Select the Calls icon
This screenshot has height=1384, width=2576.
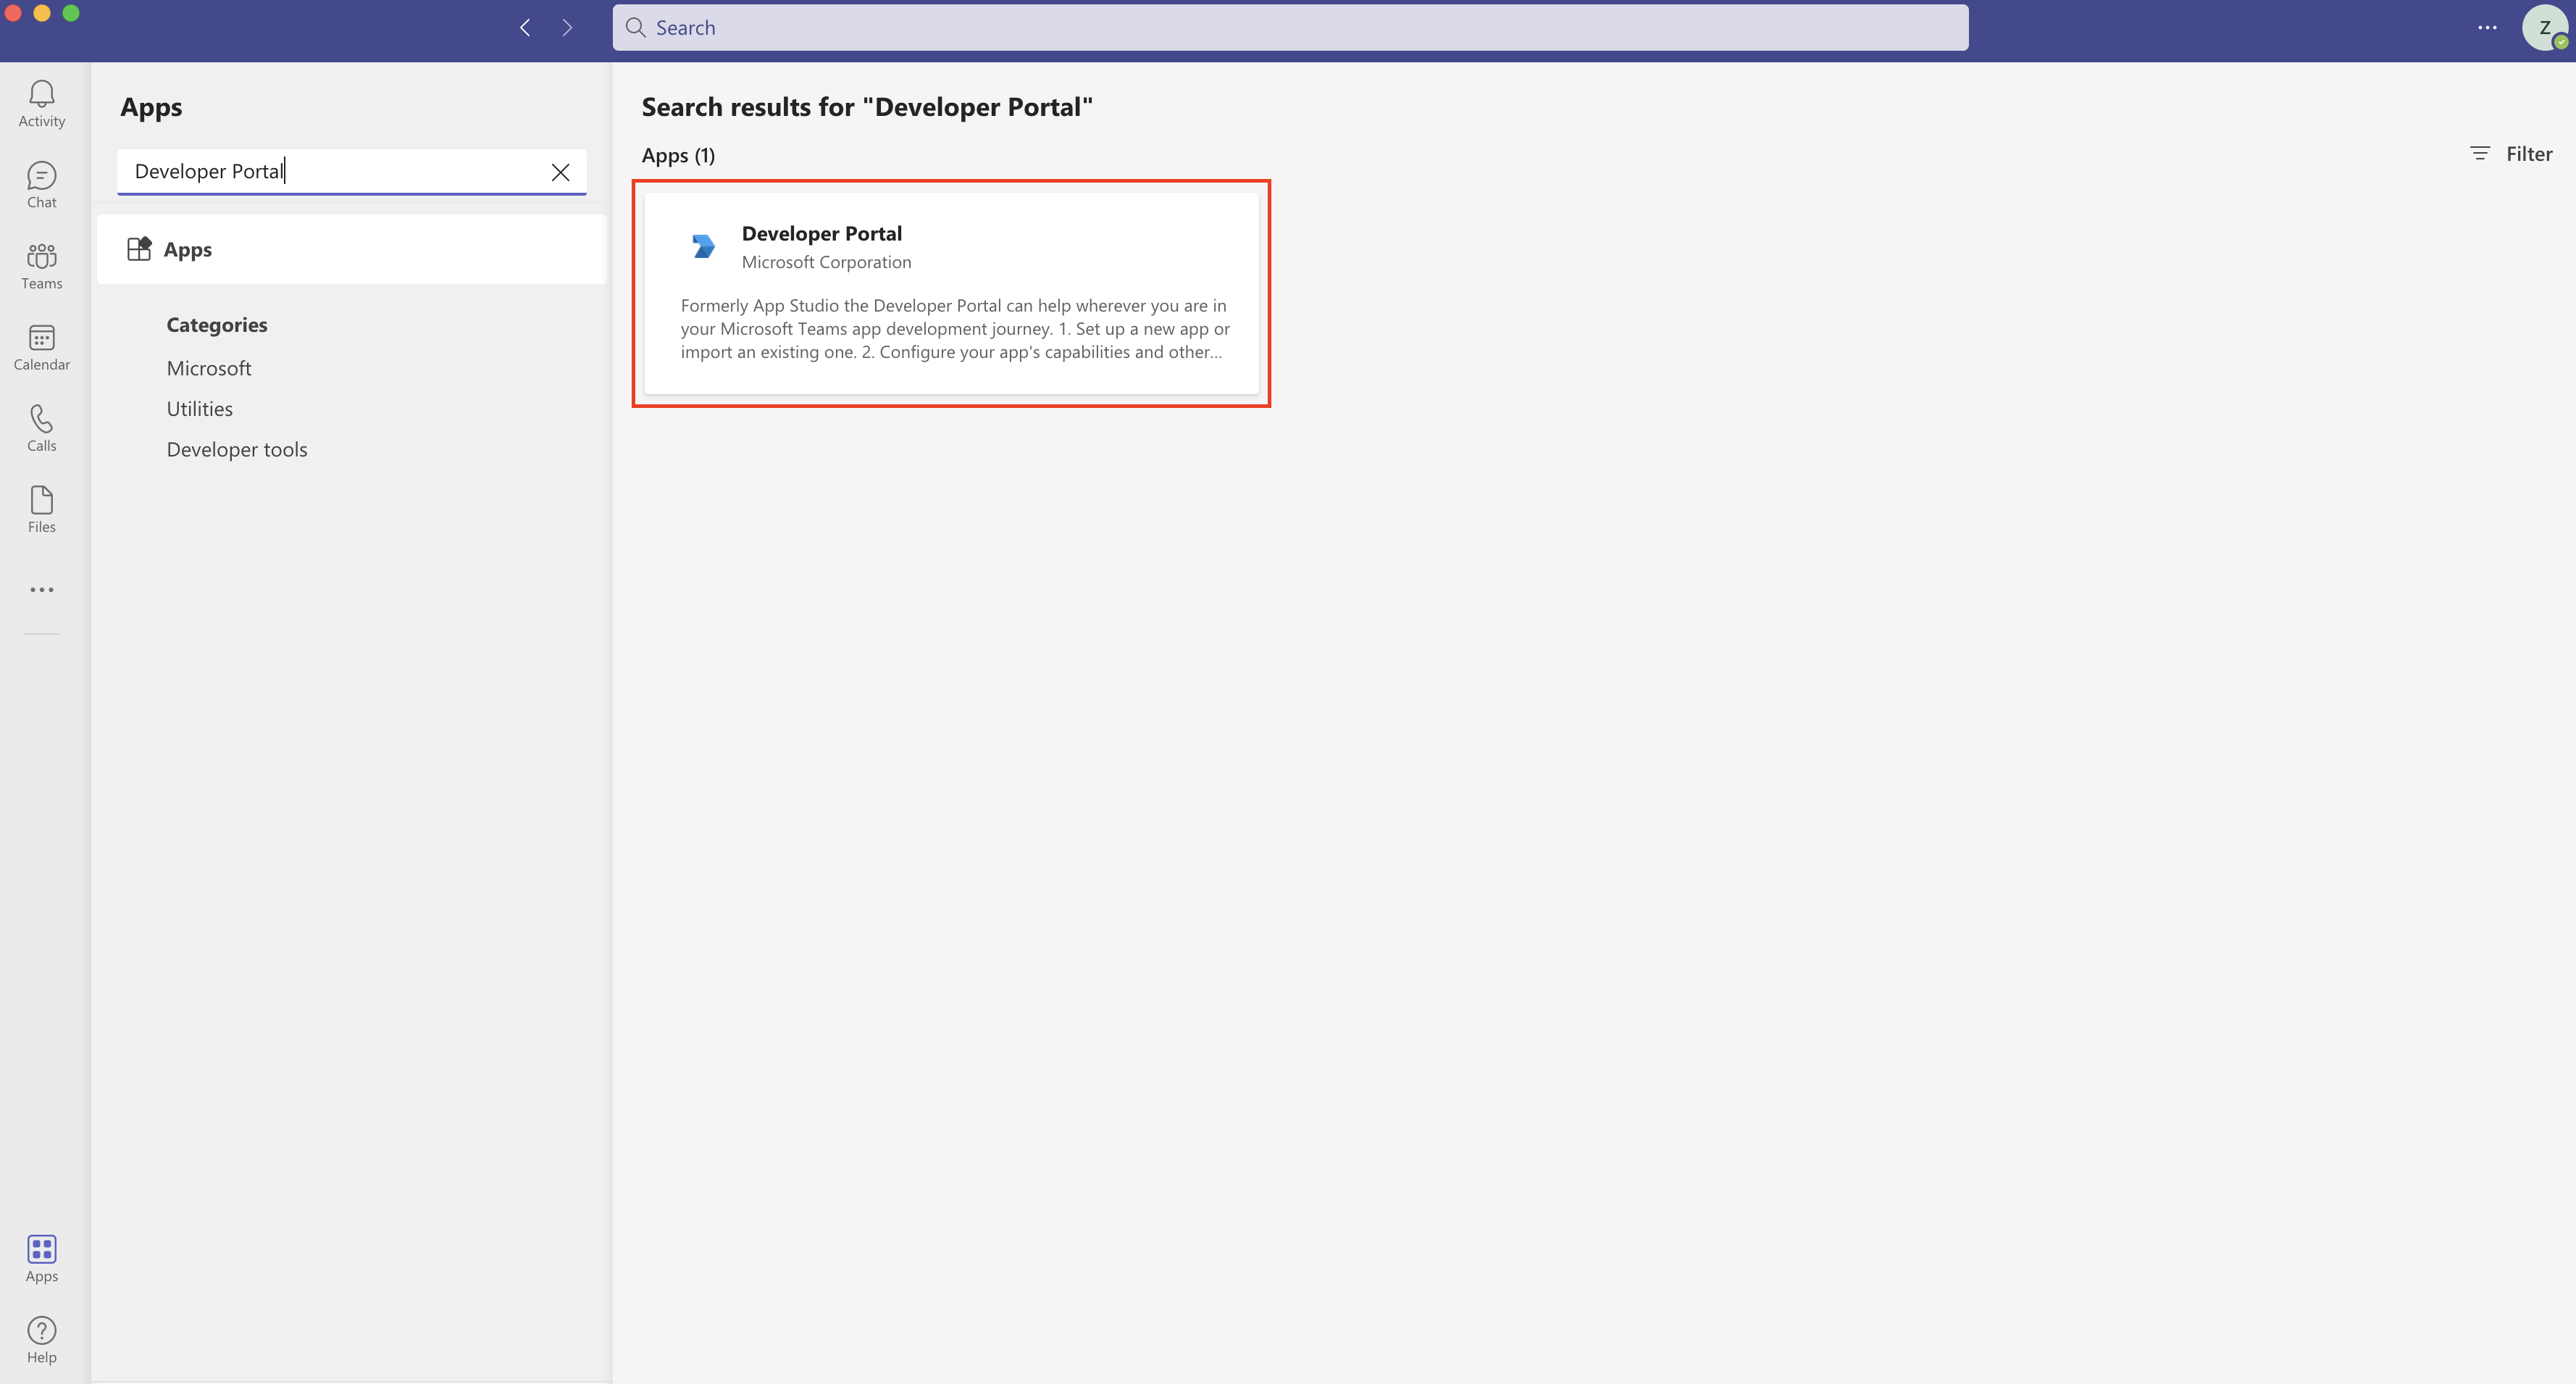coord(41,427)
